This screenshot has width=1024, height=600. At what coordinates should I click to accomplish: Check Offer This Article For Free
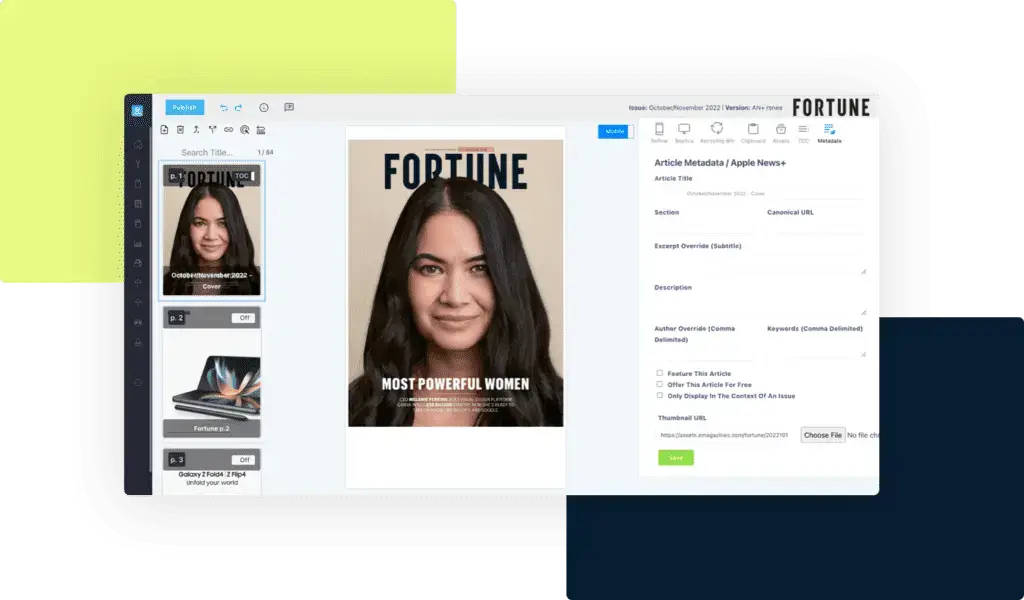pos(660,384)
